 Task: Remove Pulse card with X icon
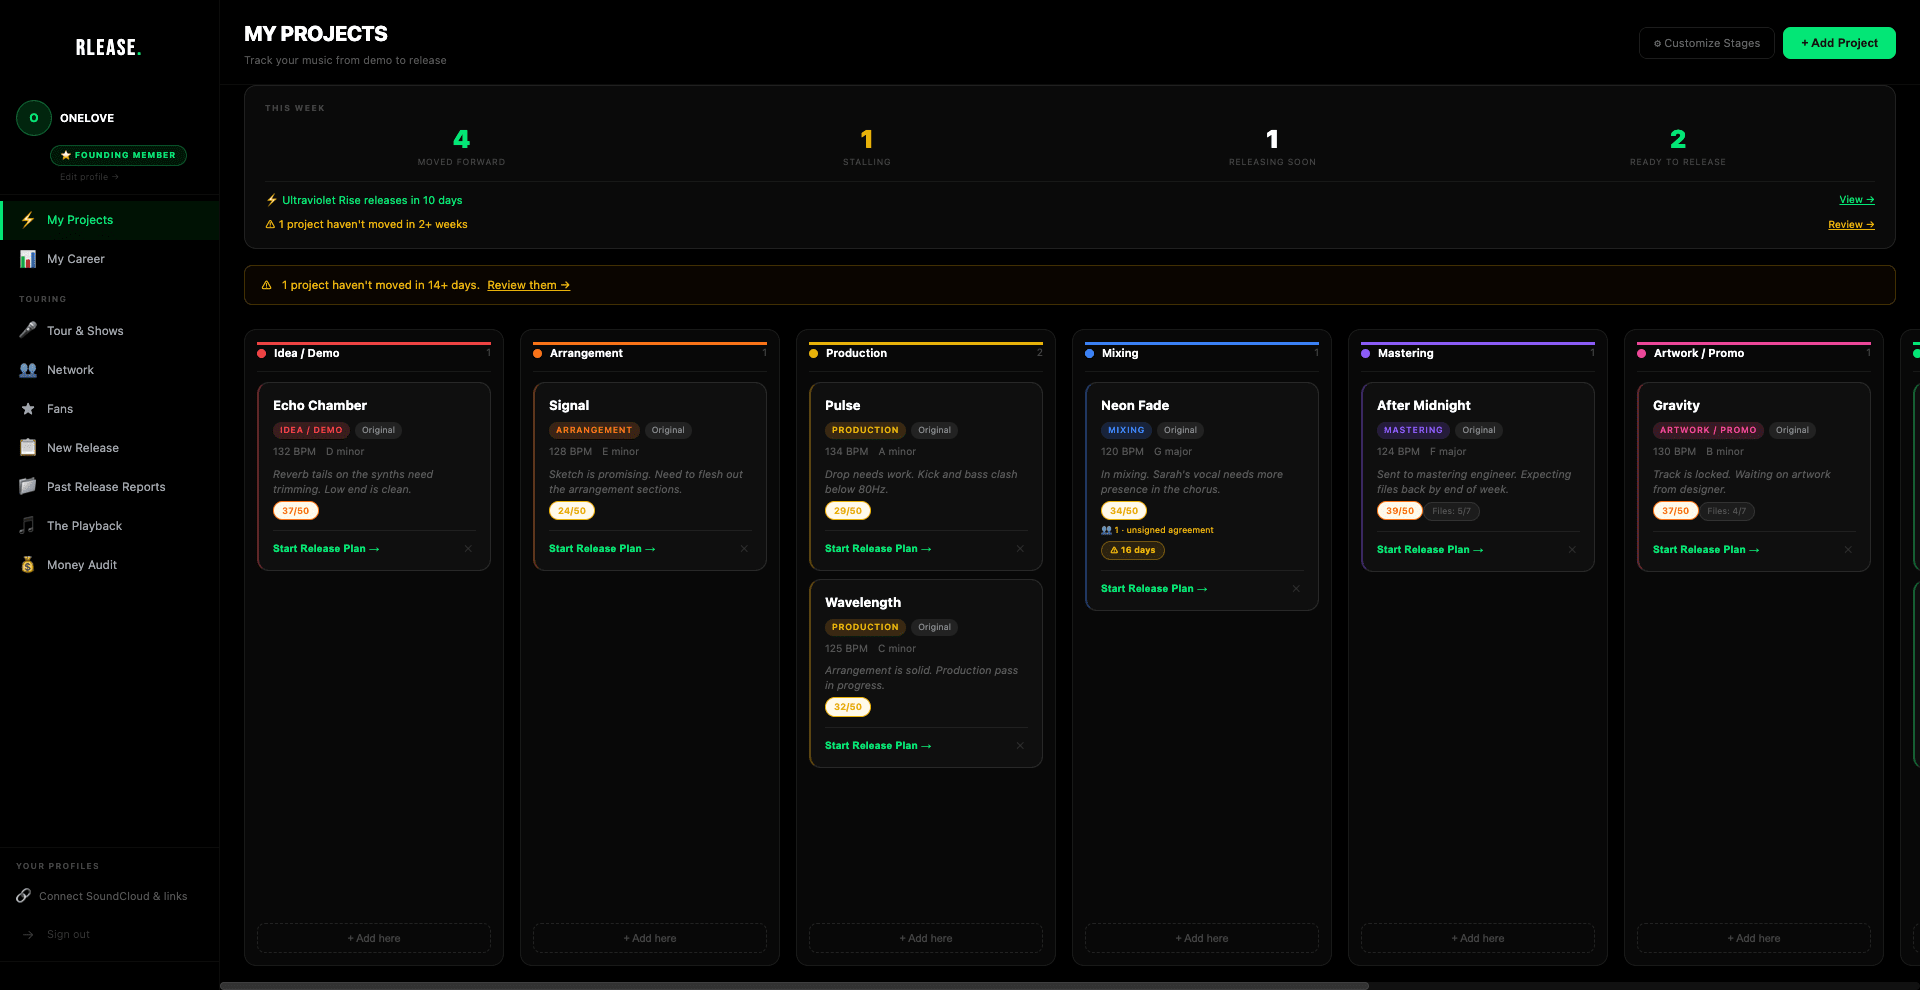[1020, 549]
